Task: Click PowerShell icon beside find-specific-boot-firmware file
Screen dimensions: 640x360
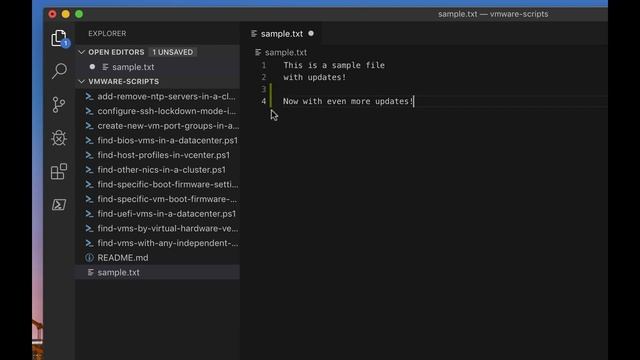Action: point(89,185)
